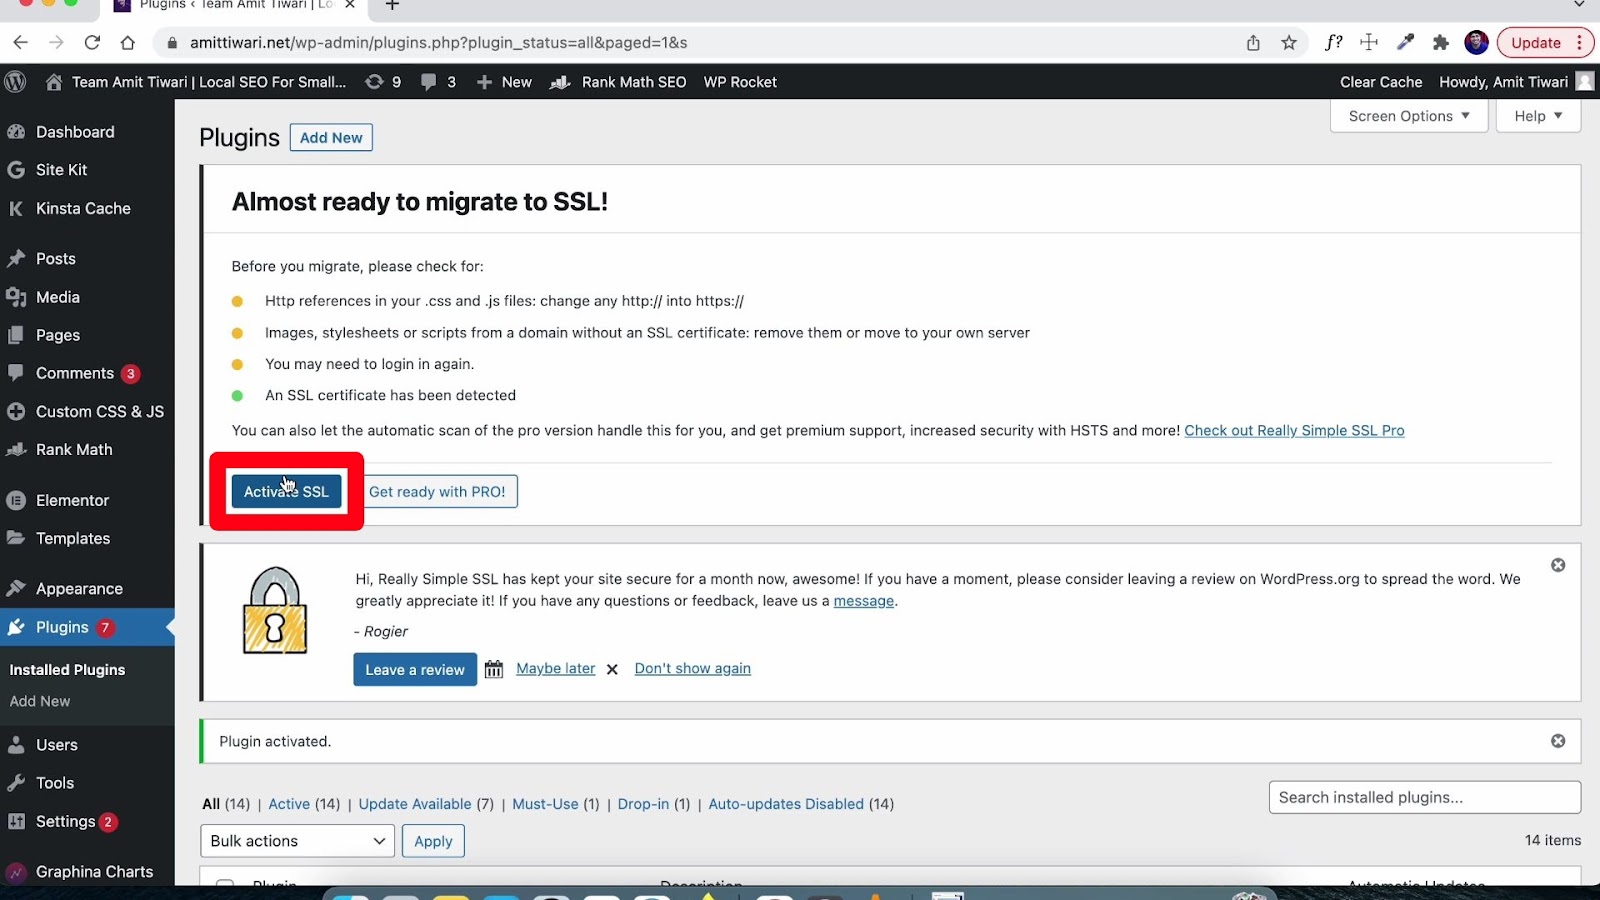Screen dimensions: 1600x900
Task: Bookmark this page with the star icon
Action: (x=1289, y=42)
